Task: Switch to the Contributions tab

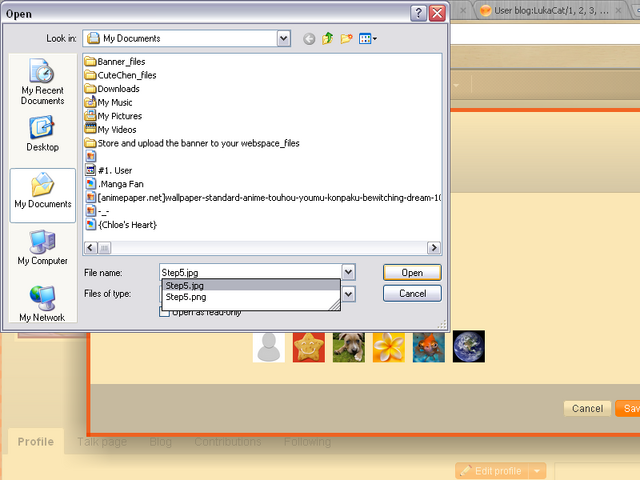Action: [228, 442]
